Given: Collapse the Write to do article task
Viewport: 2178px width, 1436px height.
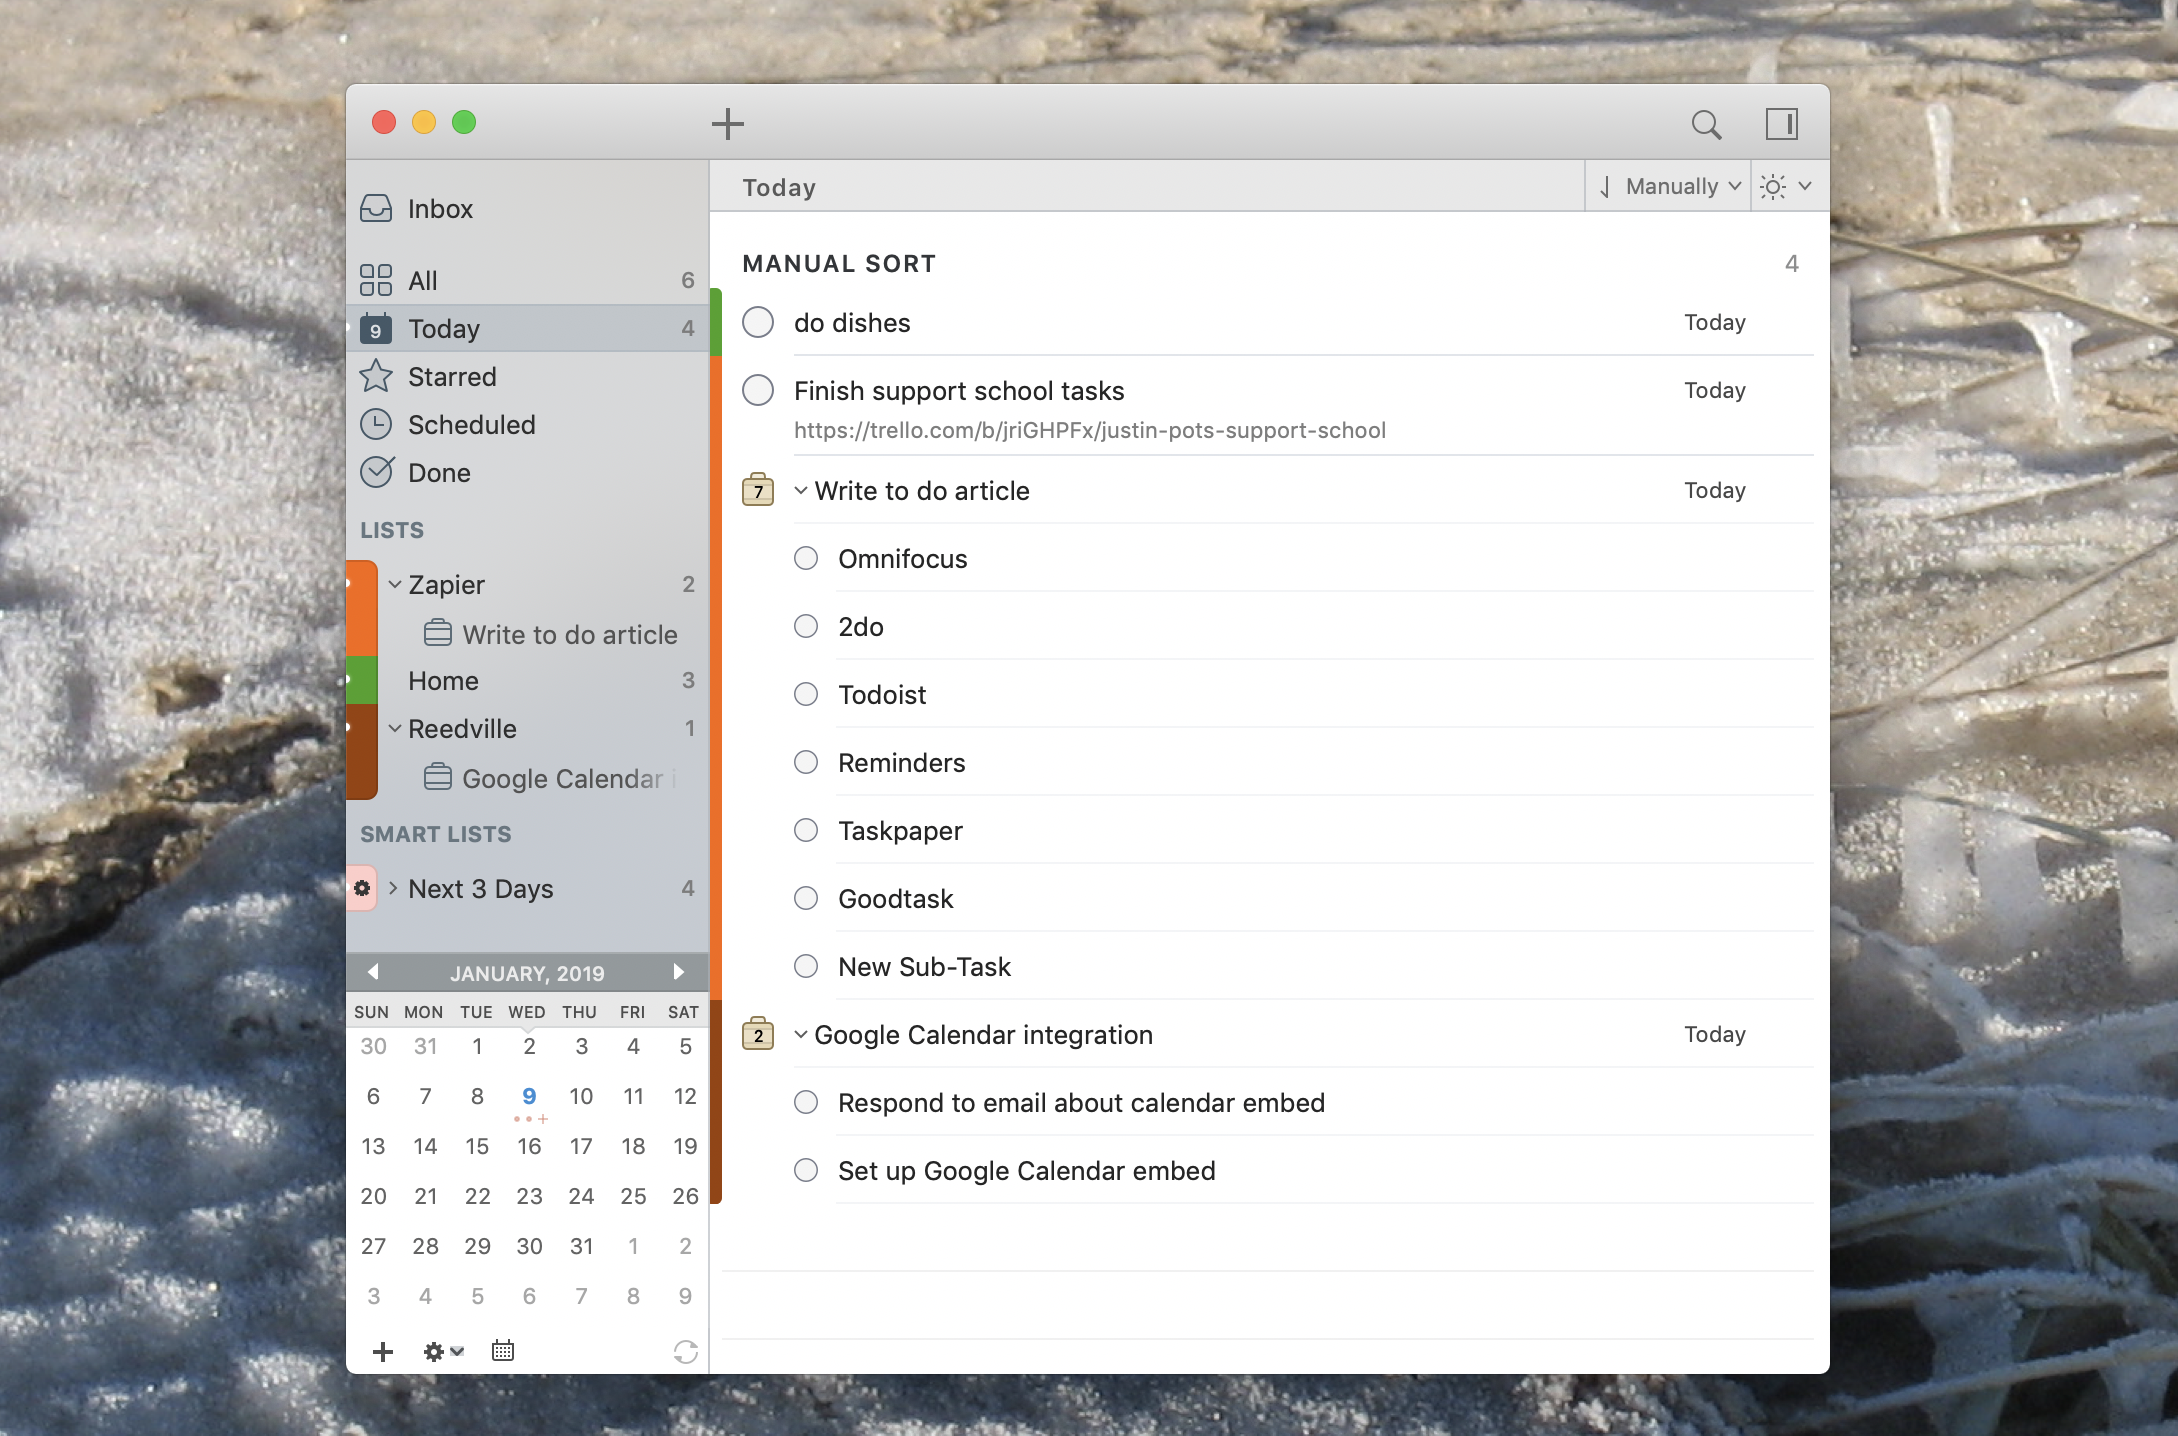Looking at the screenshot, I should 801,490.
